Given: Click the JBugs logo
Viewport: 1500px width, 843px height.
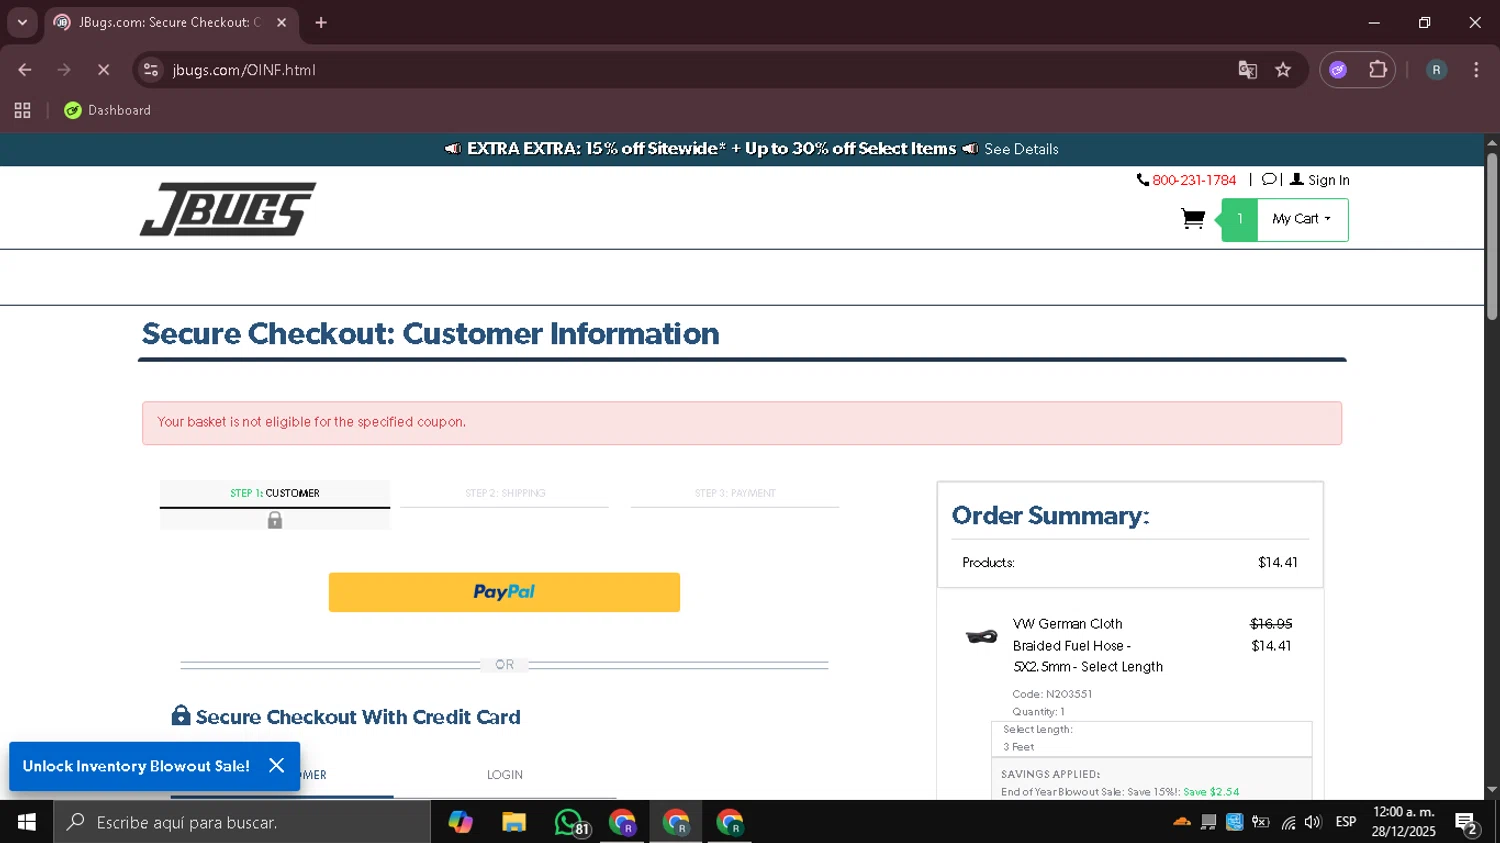Looking at the screenshot, I should (228, 209).
